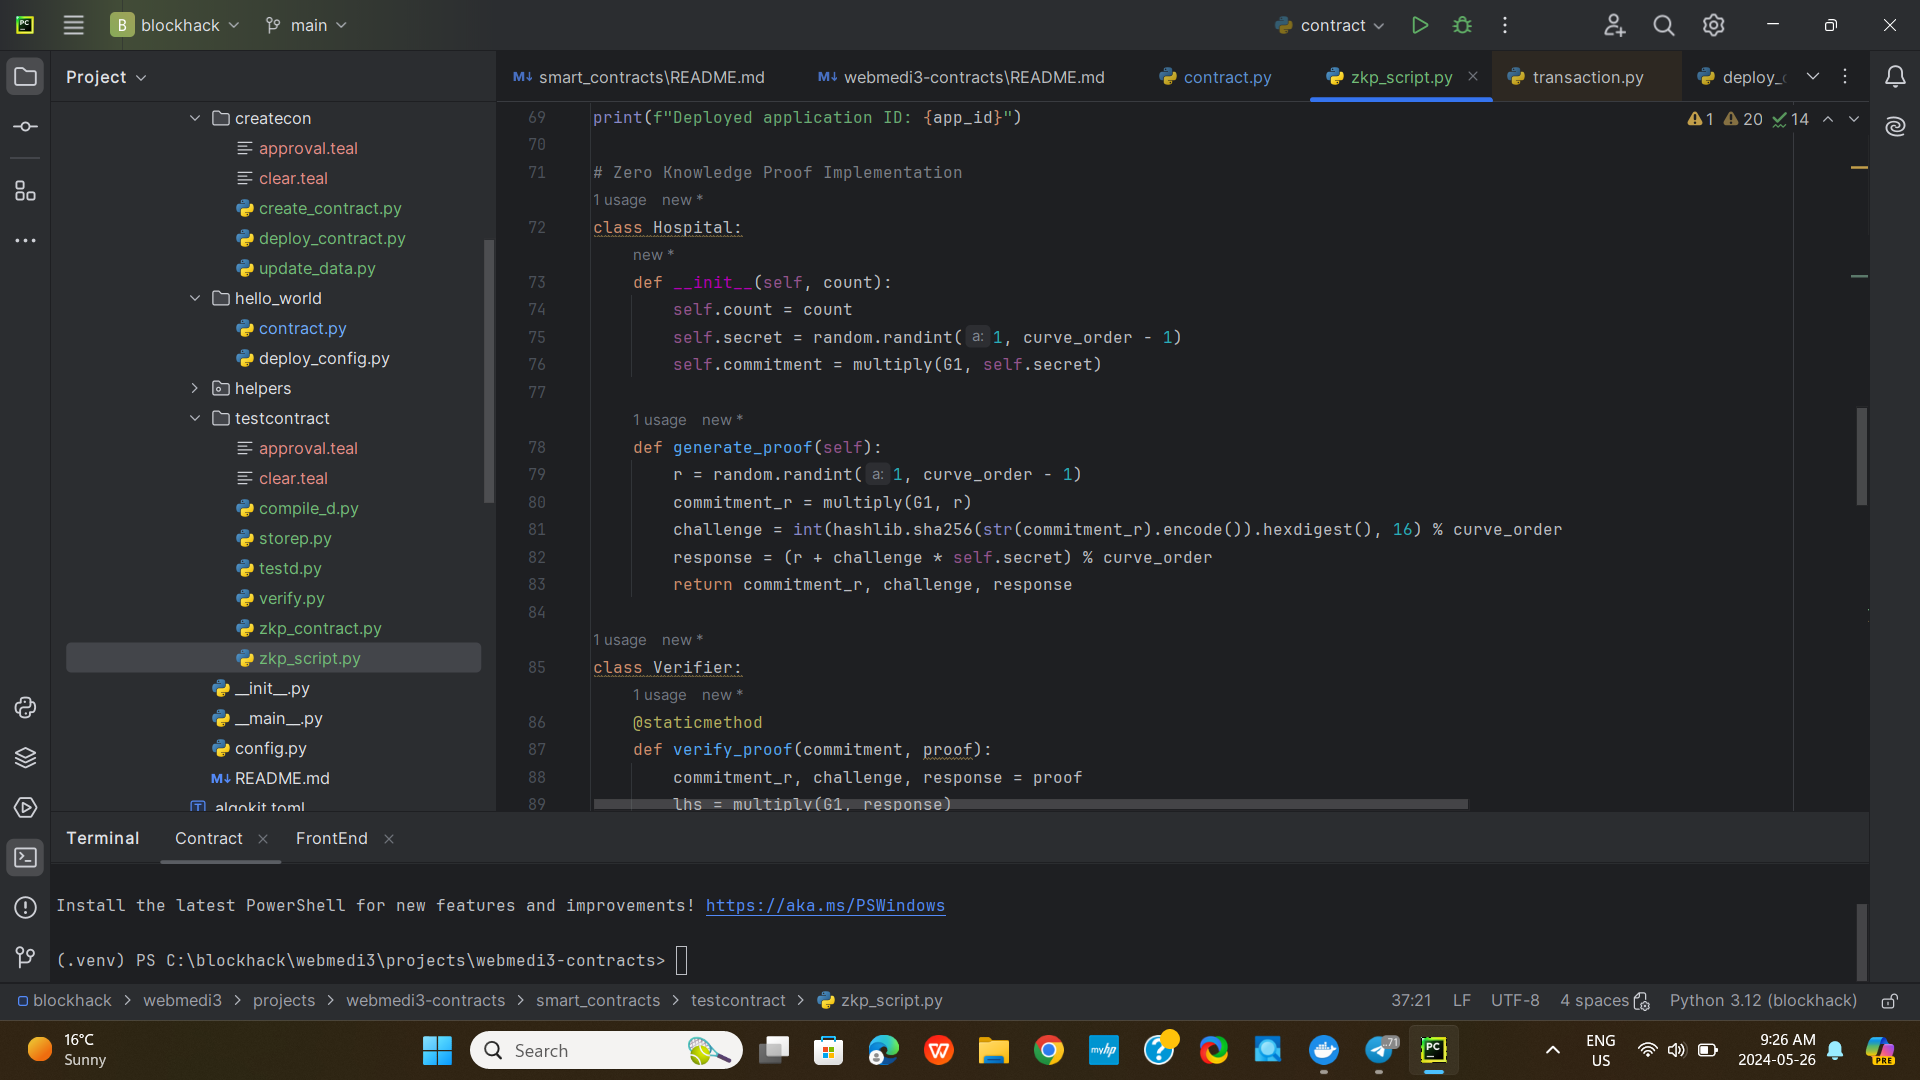The width and height of the screenshot is (1920, 1080).
Task: Open the Problems tool window
Action: pyautogui.click(x=26, y=907)
